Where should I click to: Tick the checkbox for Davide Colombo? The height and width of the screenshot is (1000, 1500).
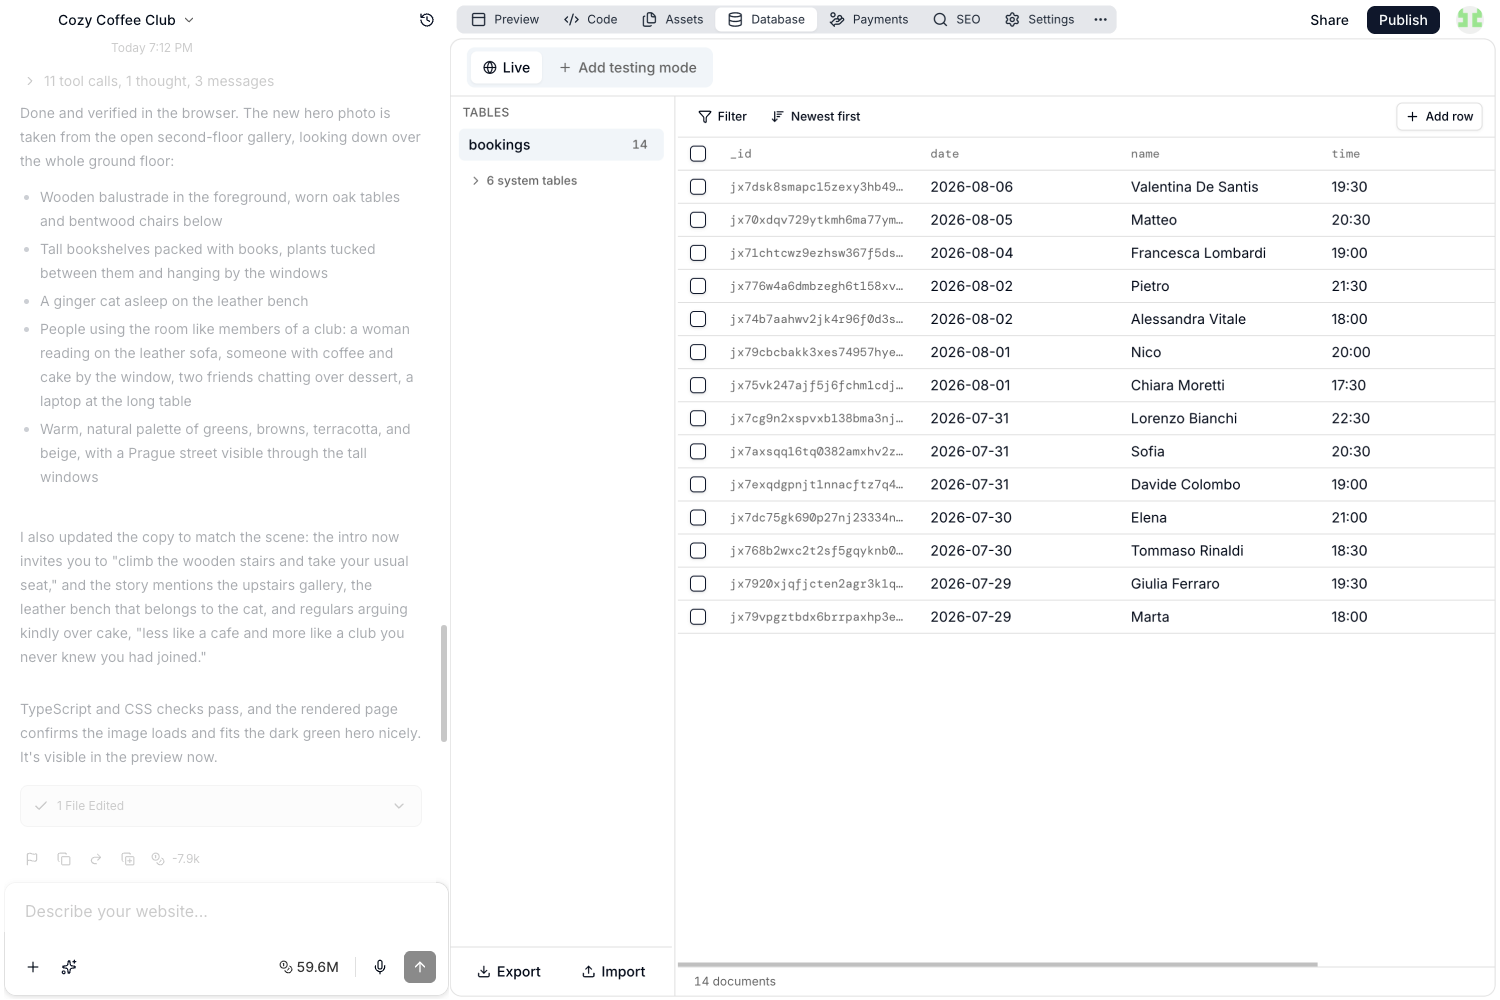(x=698, y=484)
